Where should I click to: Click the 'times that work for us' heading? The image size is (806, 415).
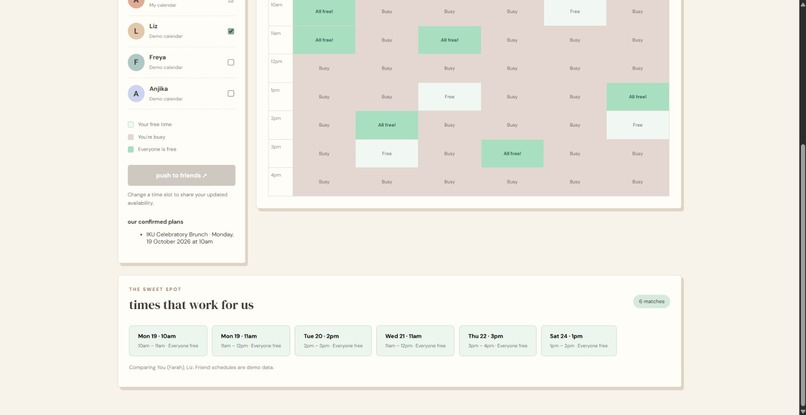pos(191,305)
